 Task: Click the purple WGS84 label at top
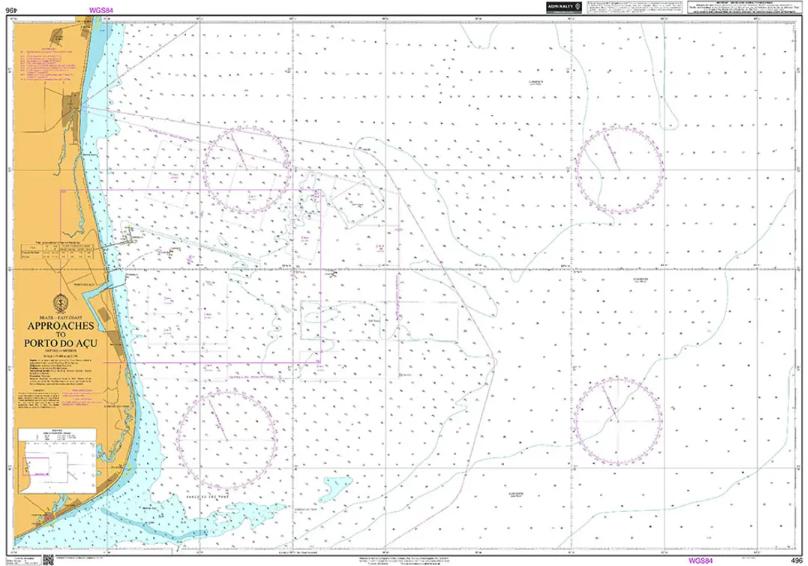coord(101,10)
